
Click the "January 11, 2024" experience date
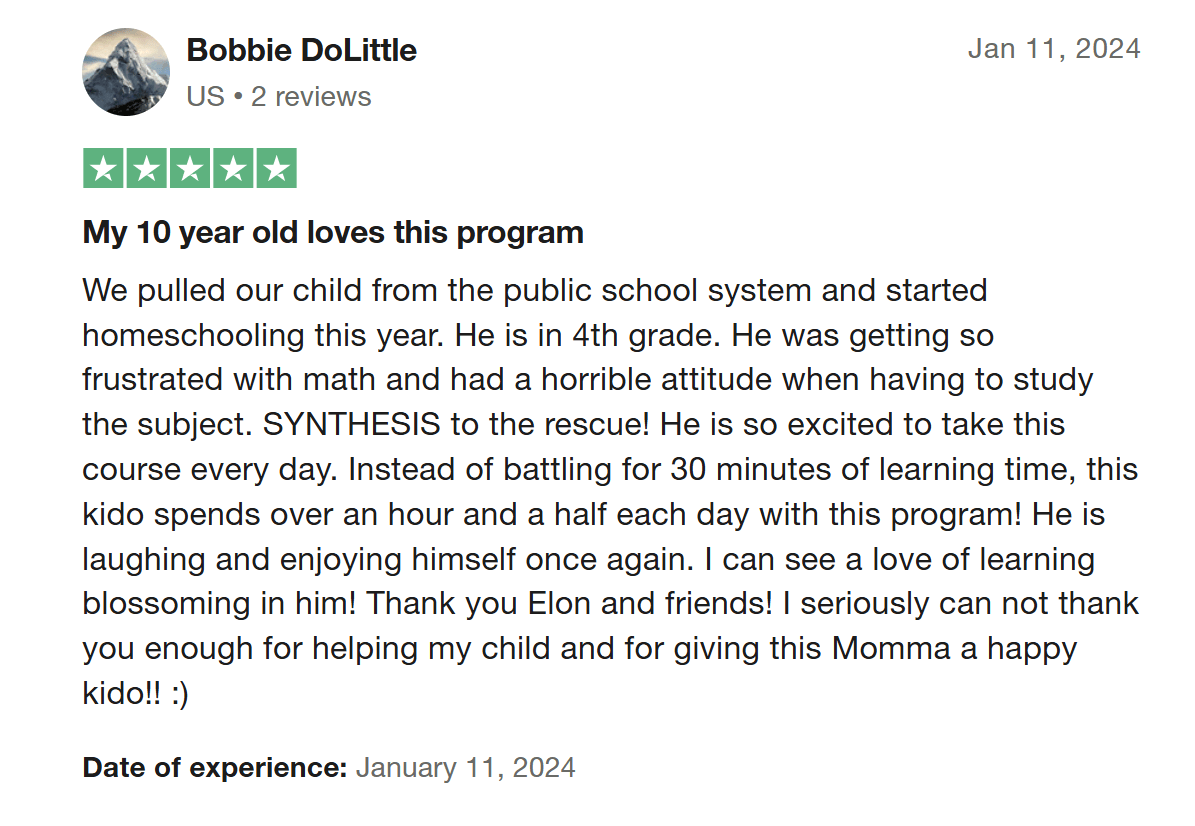pos(466,767)
